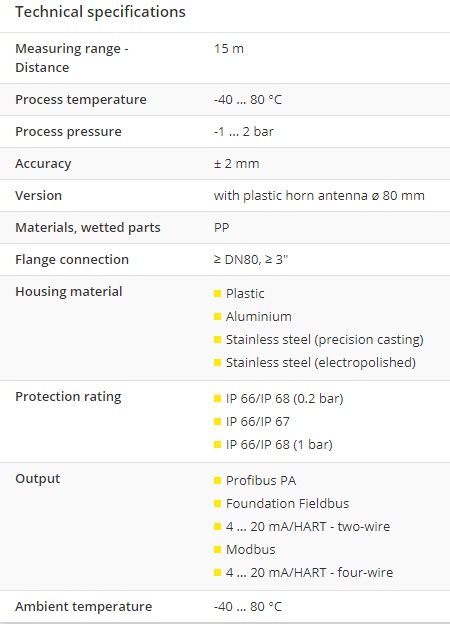Screen dimensions: 450x624
Task: Click the yellow bullet next to Modbus
Action: pyautogui.click(x=217, y=550)
